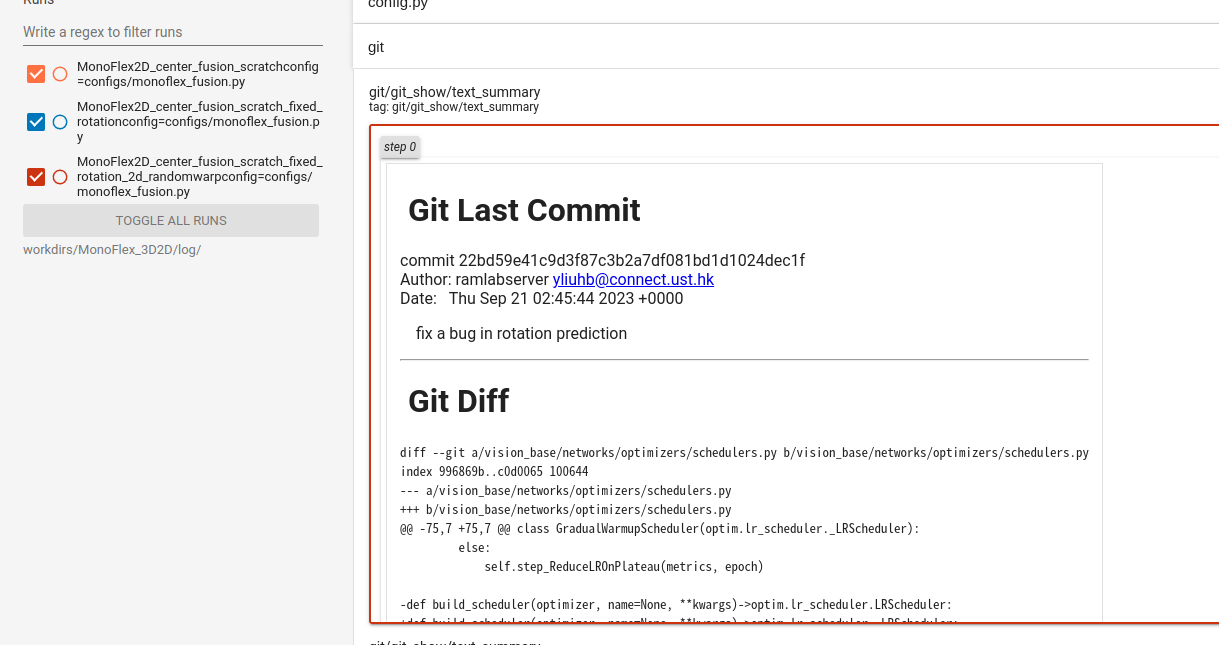The height and width of the screenshot is (645, 1219).
Task: Click the 'fix a bug in rotation prediction' message
Action: 521,333
